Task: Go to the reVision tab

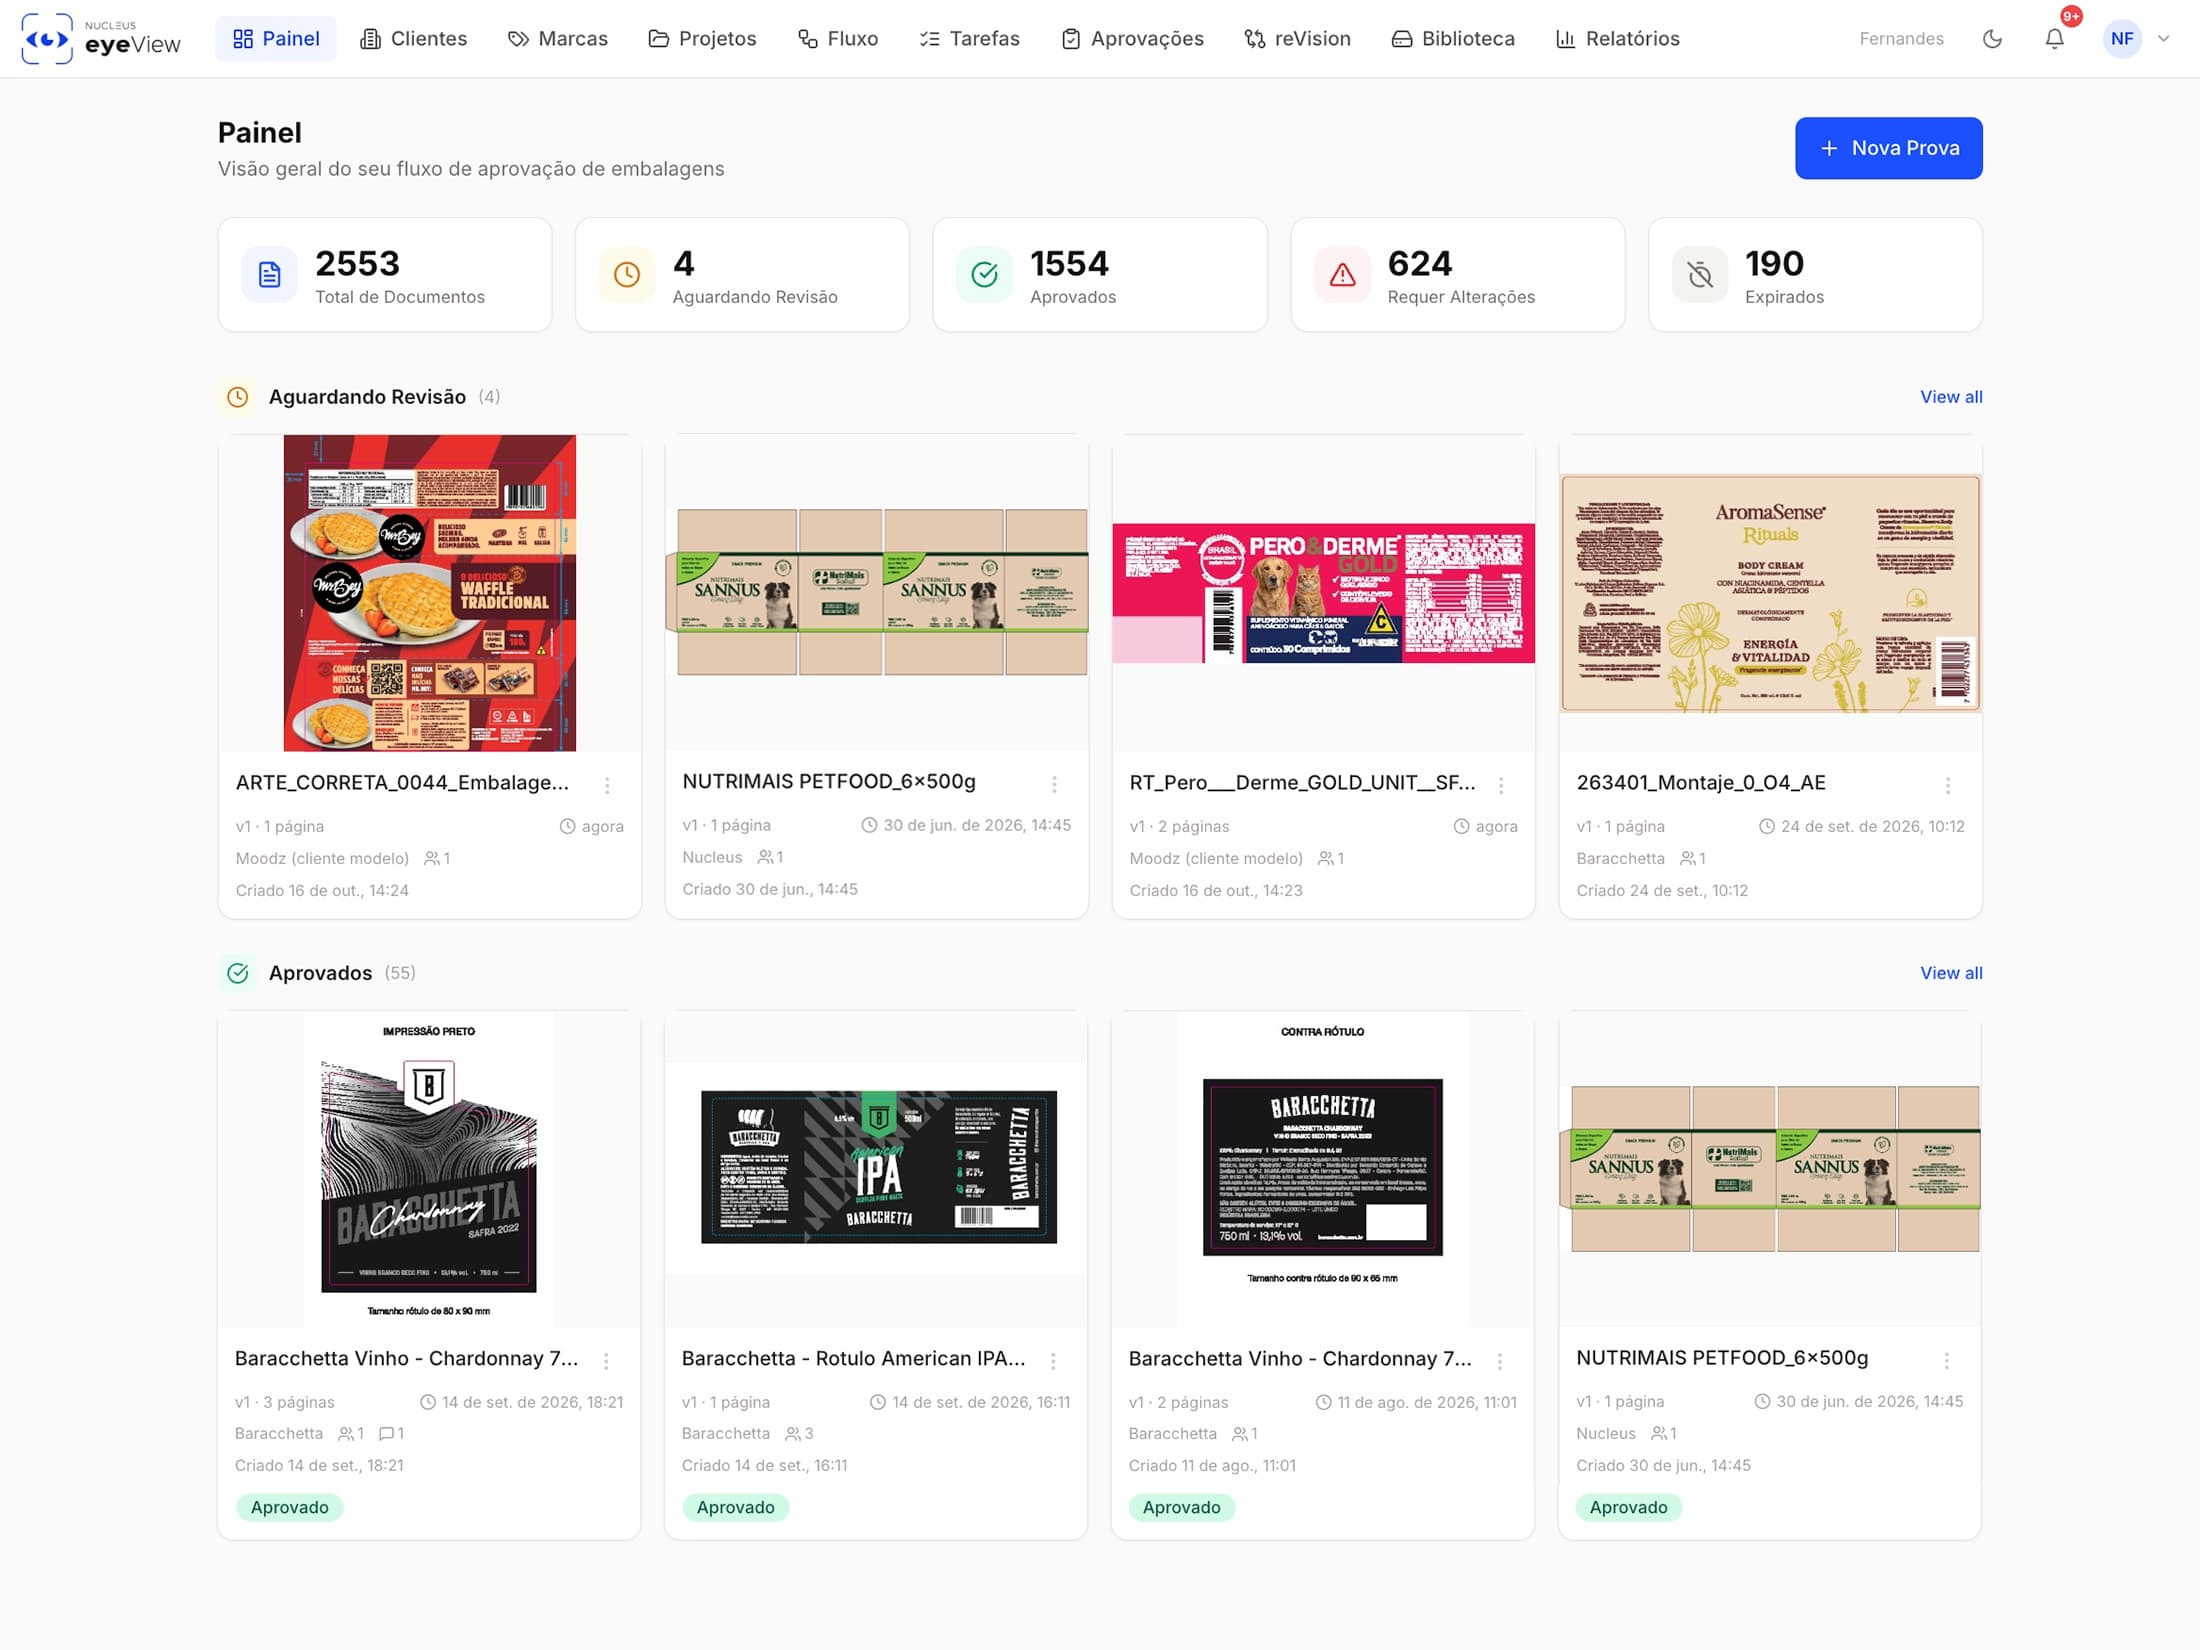Action: coord(1297,39)
